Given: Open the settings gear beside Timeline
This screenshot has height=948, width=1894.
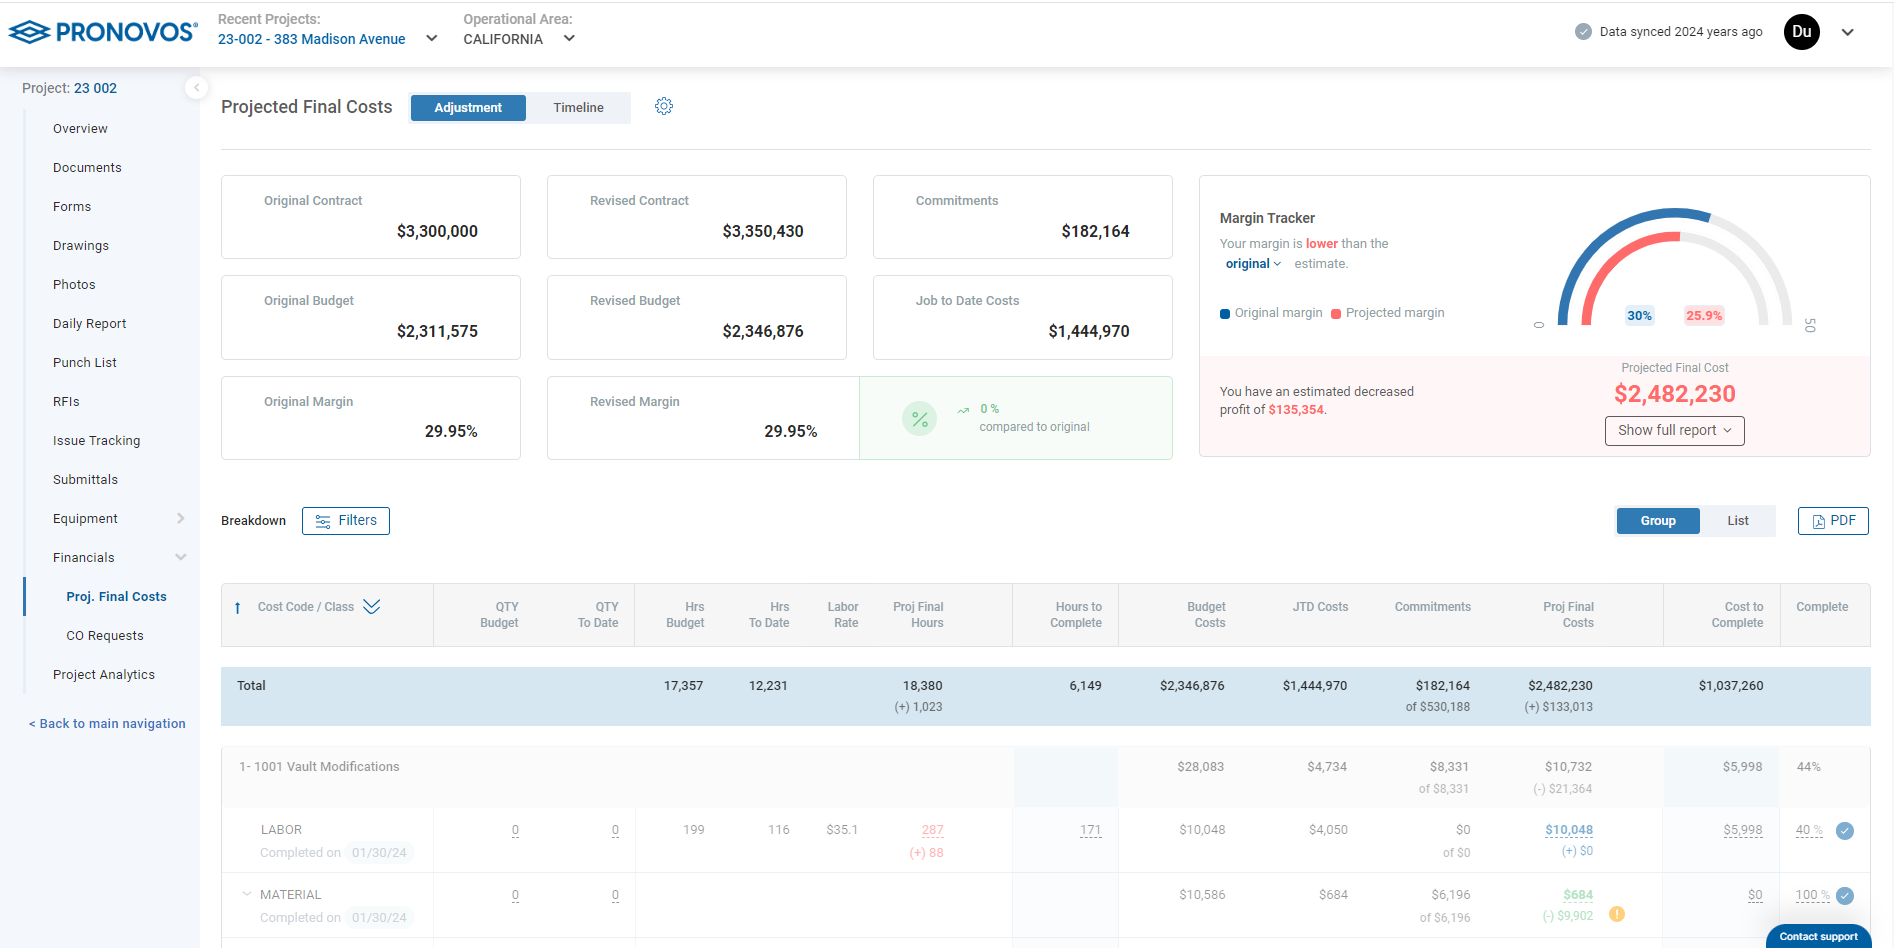Looking at the screenshot, I should pyautogui.click(x=664, y=106).
